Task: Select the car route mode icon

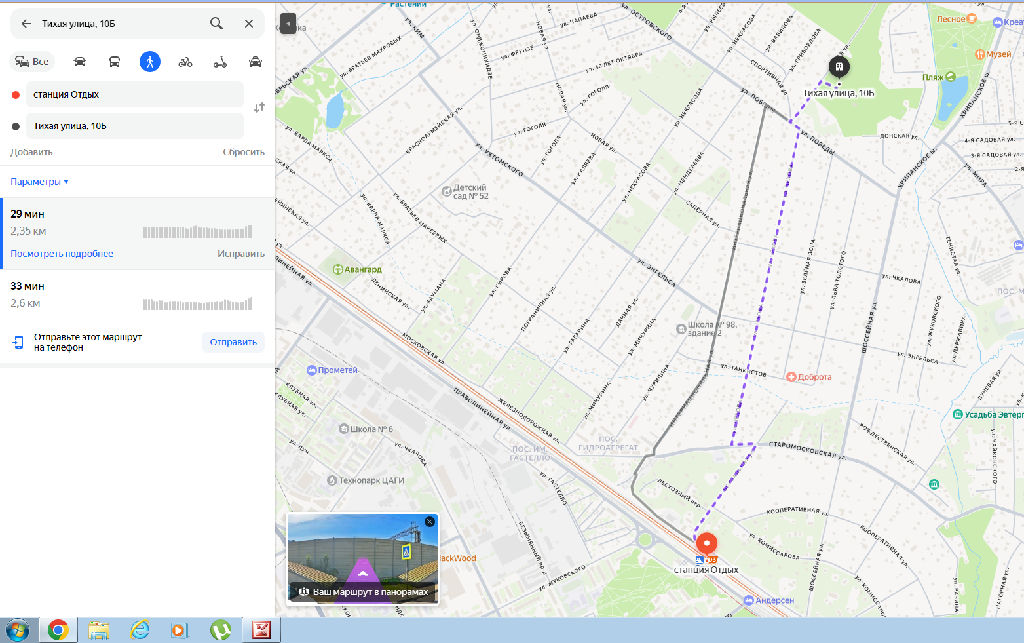Action: (x=80, y=61)
